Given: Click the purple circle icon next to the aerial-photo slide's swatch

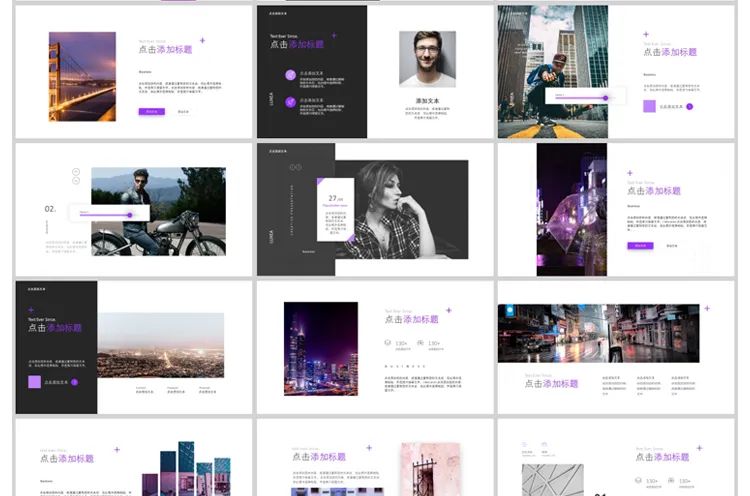Looking at the screenshot, I should tap(74, 382).
